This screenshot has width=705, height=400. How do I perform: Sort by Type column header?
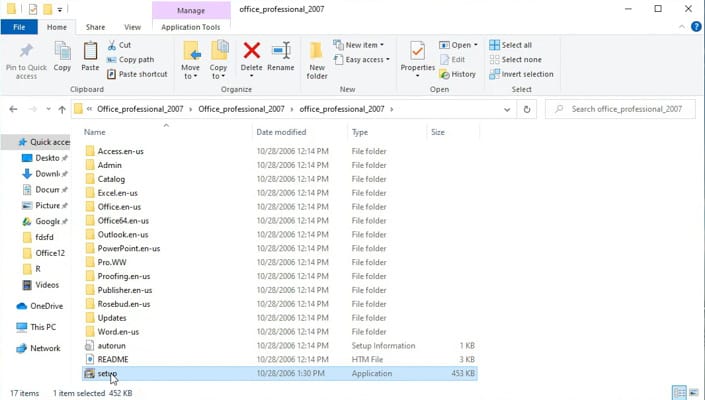(x=387, y=132)
